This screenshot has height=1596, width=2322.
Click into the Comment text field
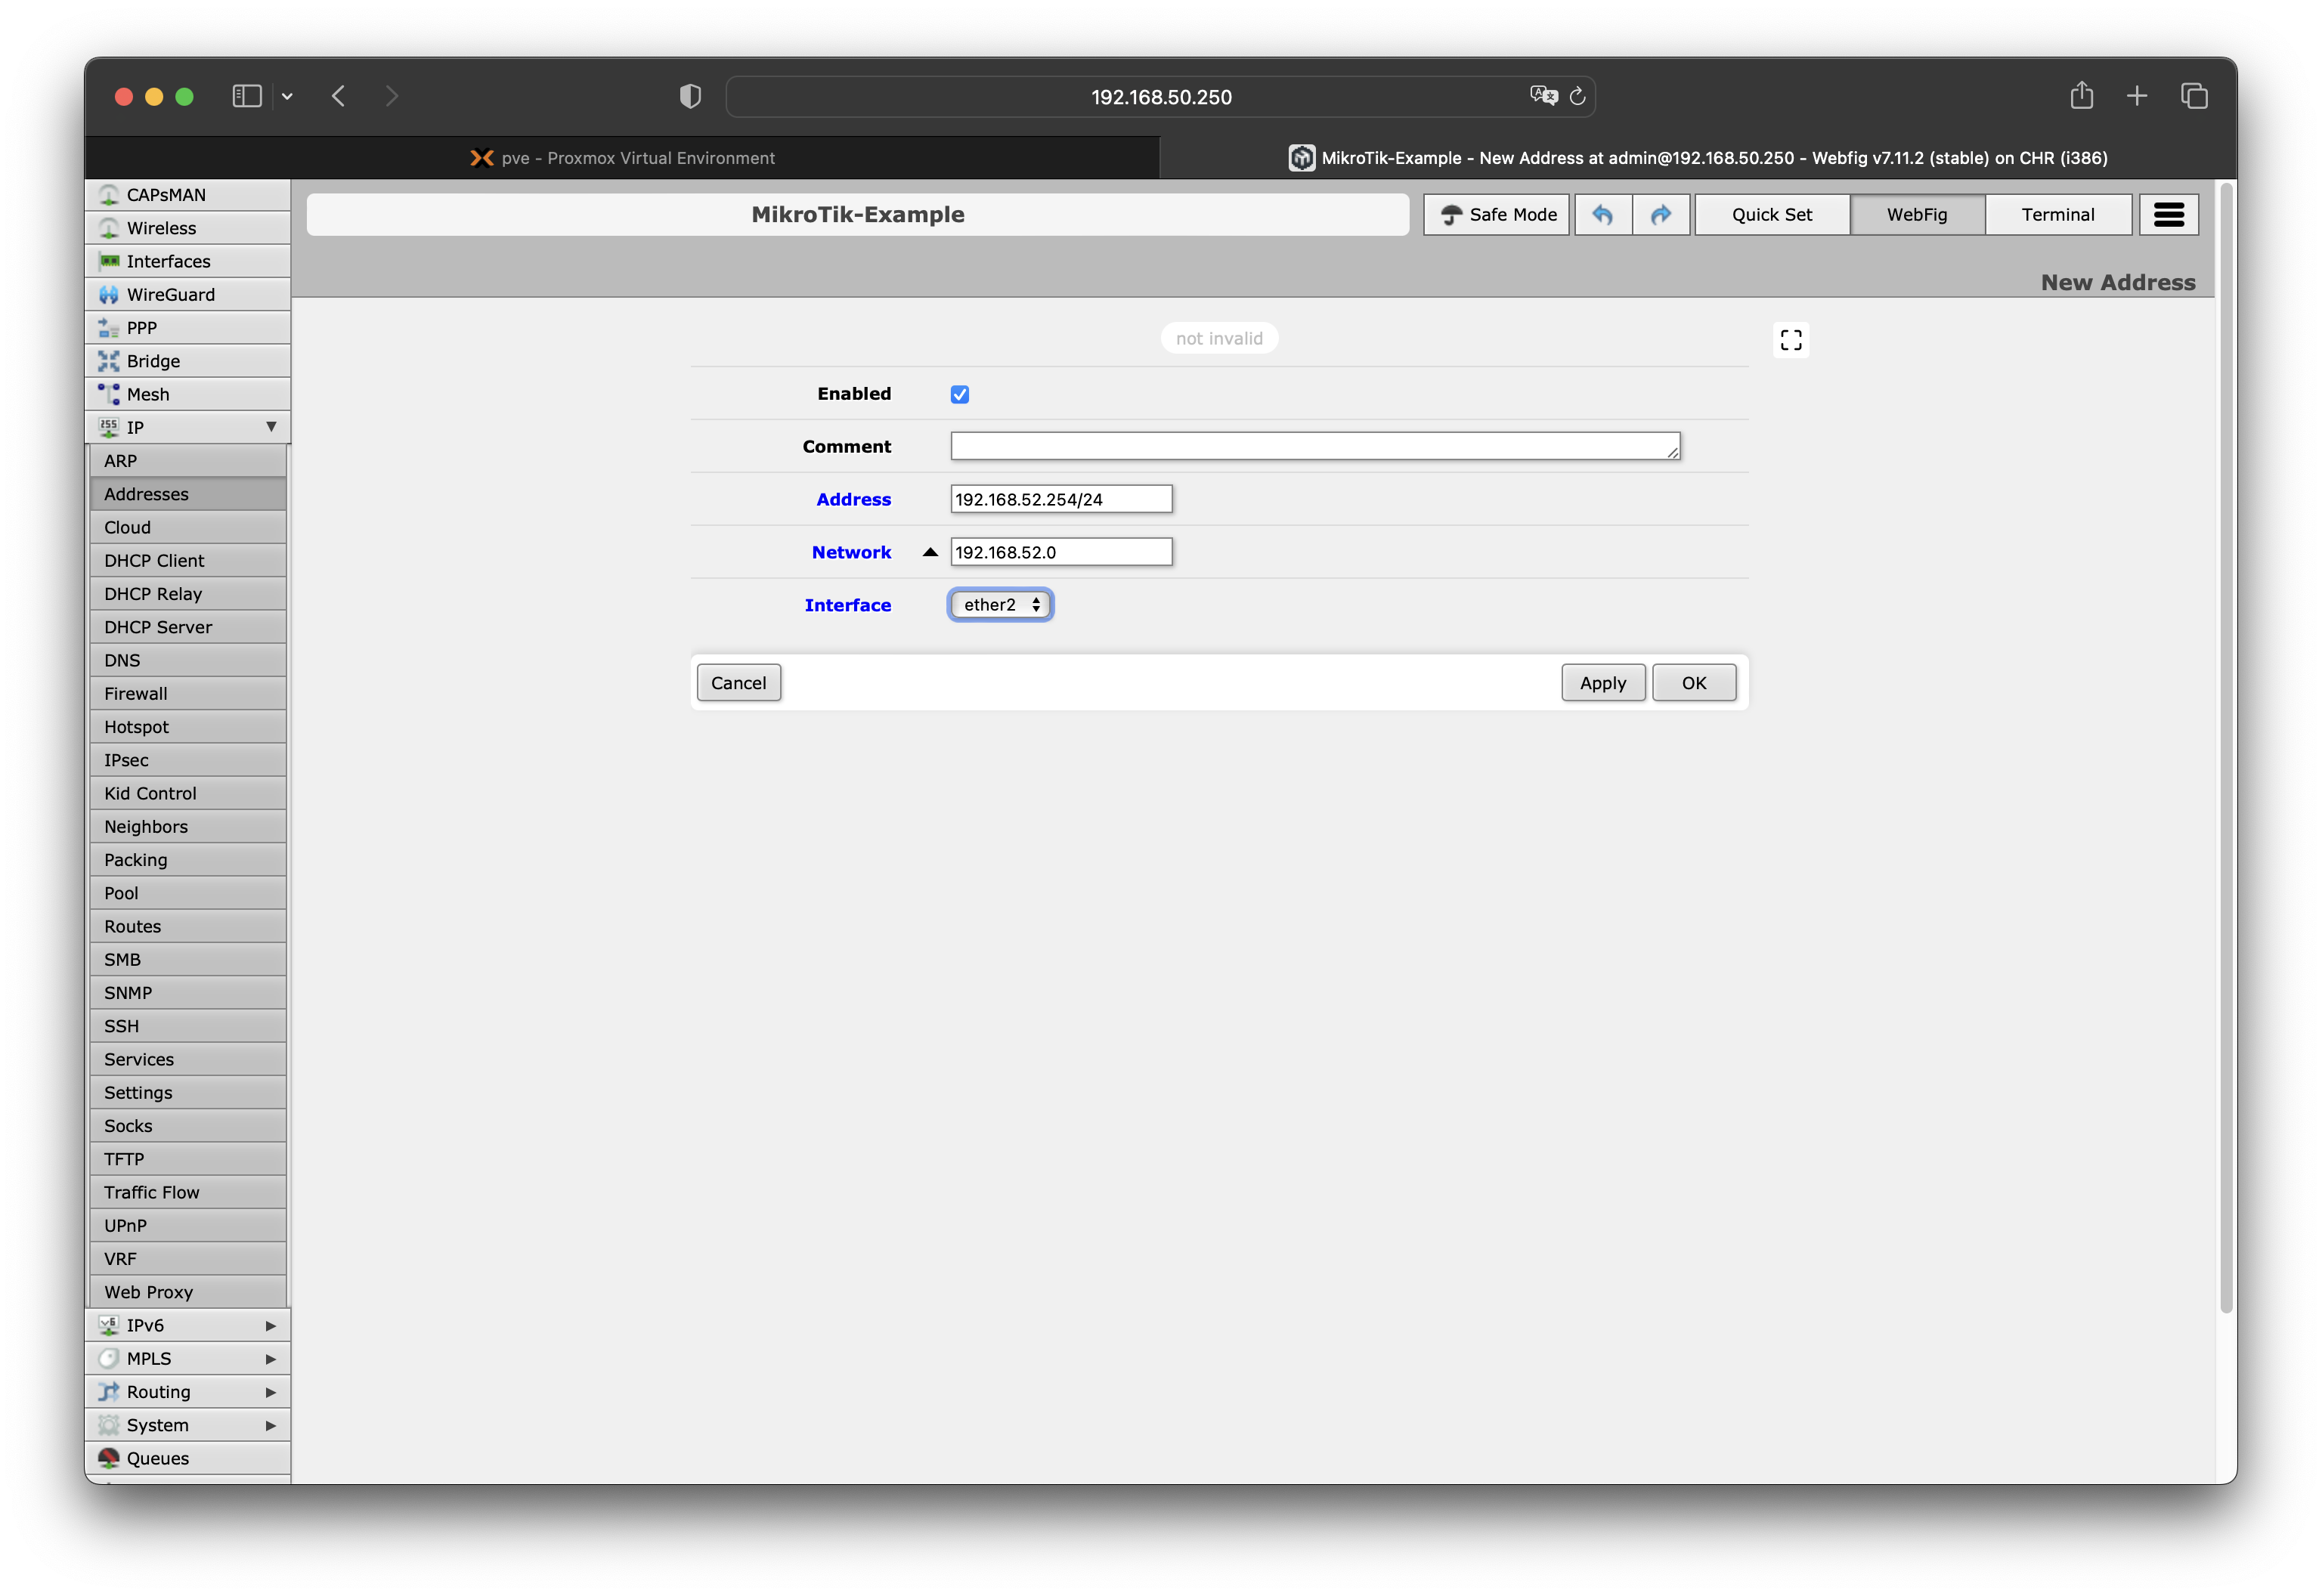(x=1314, y=446)
